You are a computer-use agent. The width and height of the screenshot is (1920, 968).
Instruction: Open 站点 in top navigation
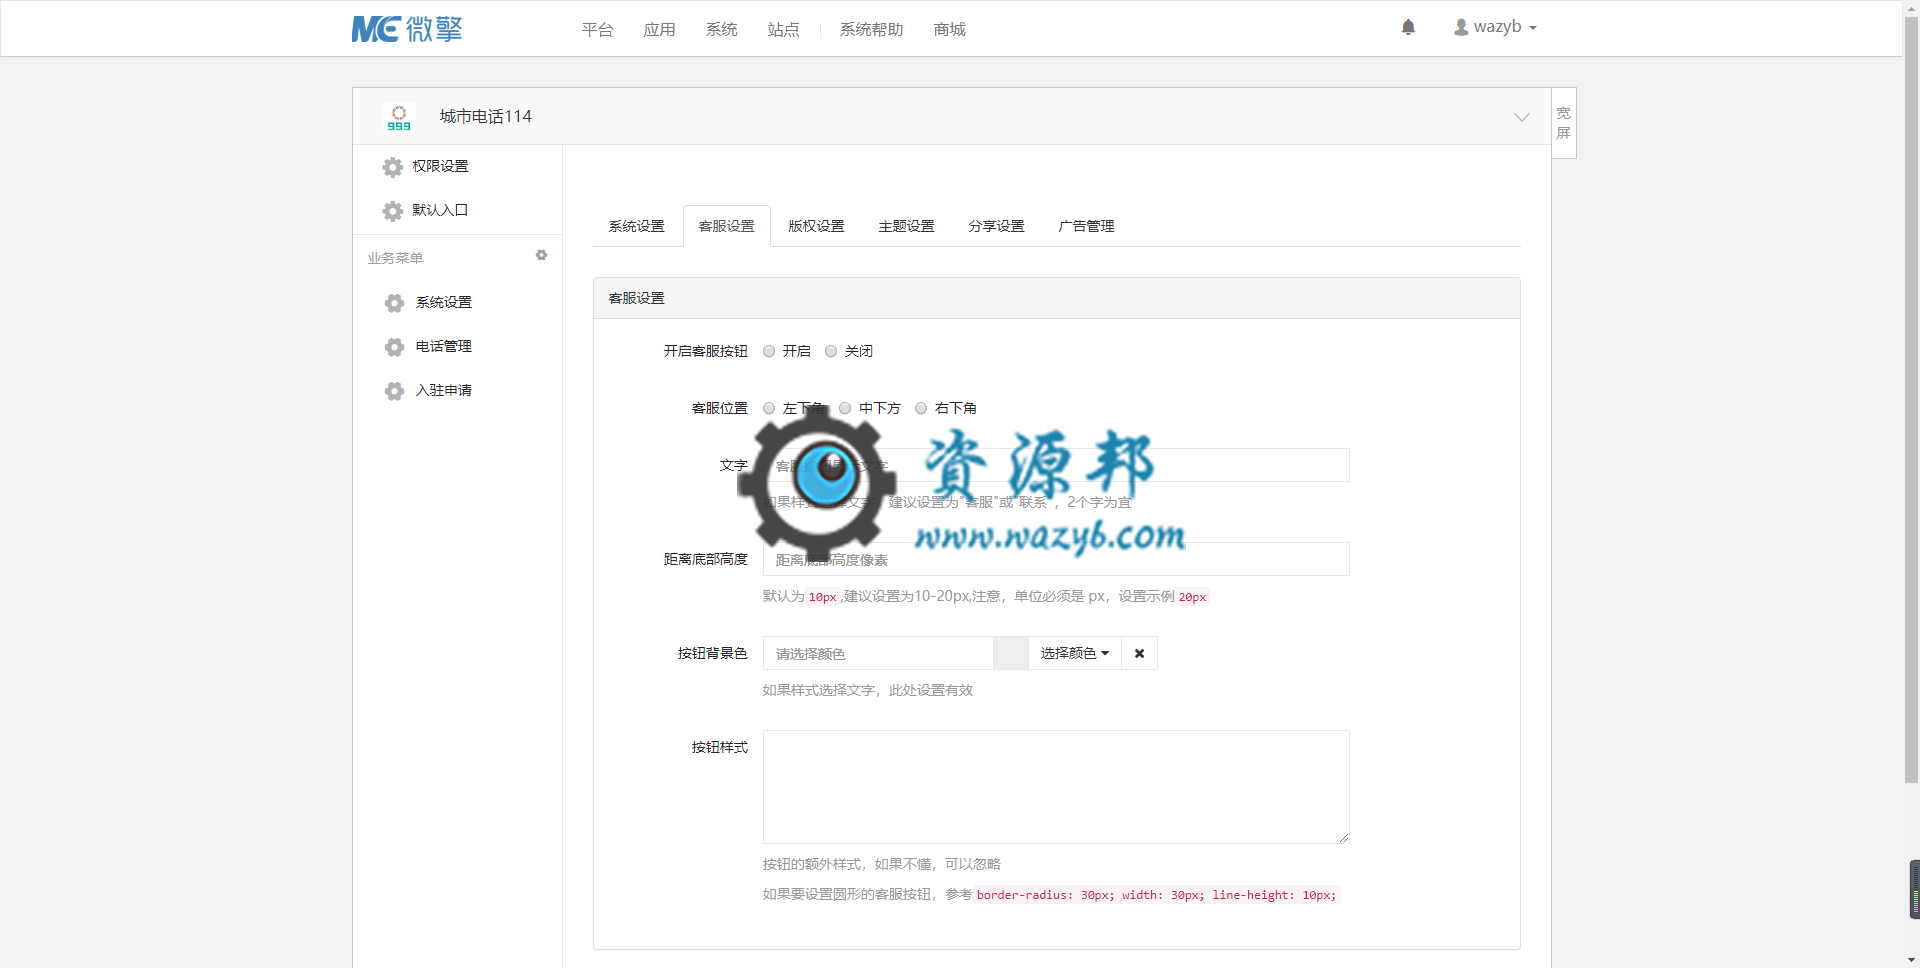click(784, 30)
